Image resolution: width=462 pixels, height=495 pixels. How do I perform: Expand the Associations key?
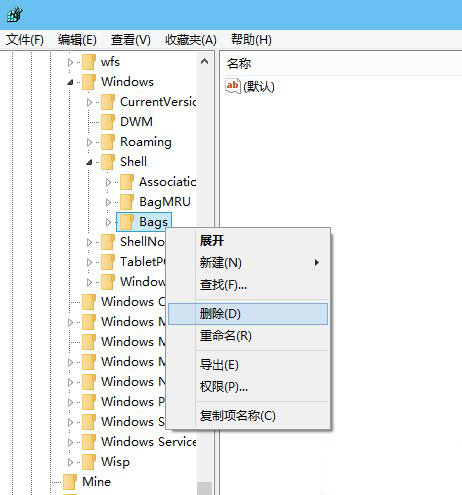(108, 182)
